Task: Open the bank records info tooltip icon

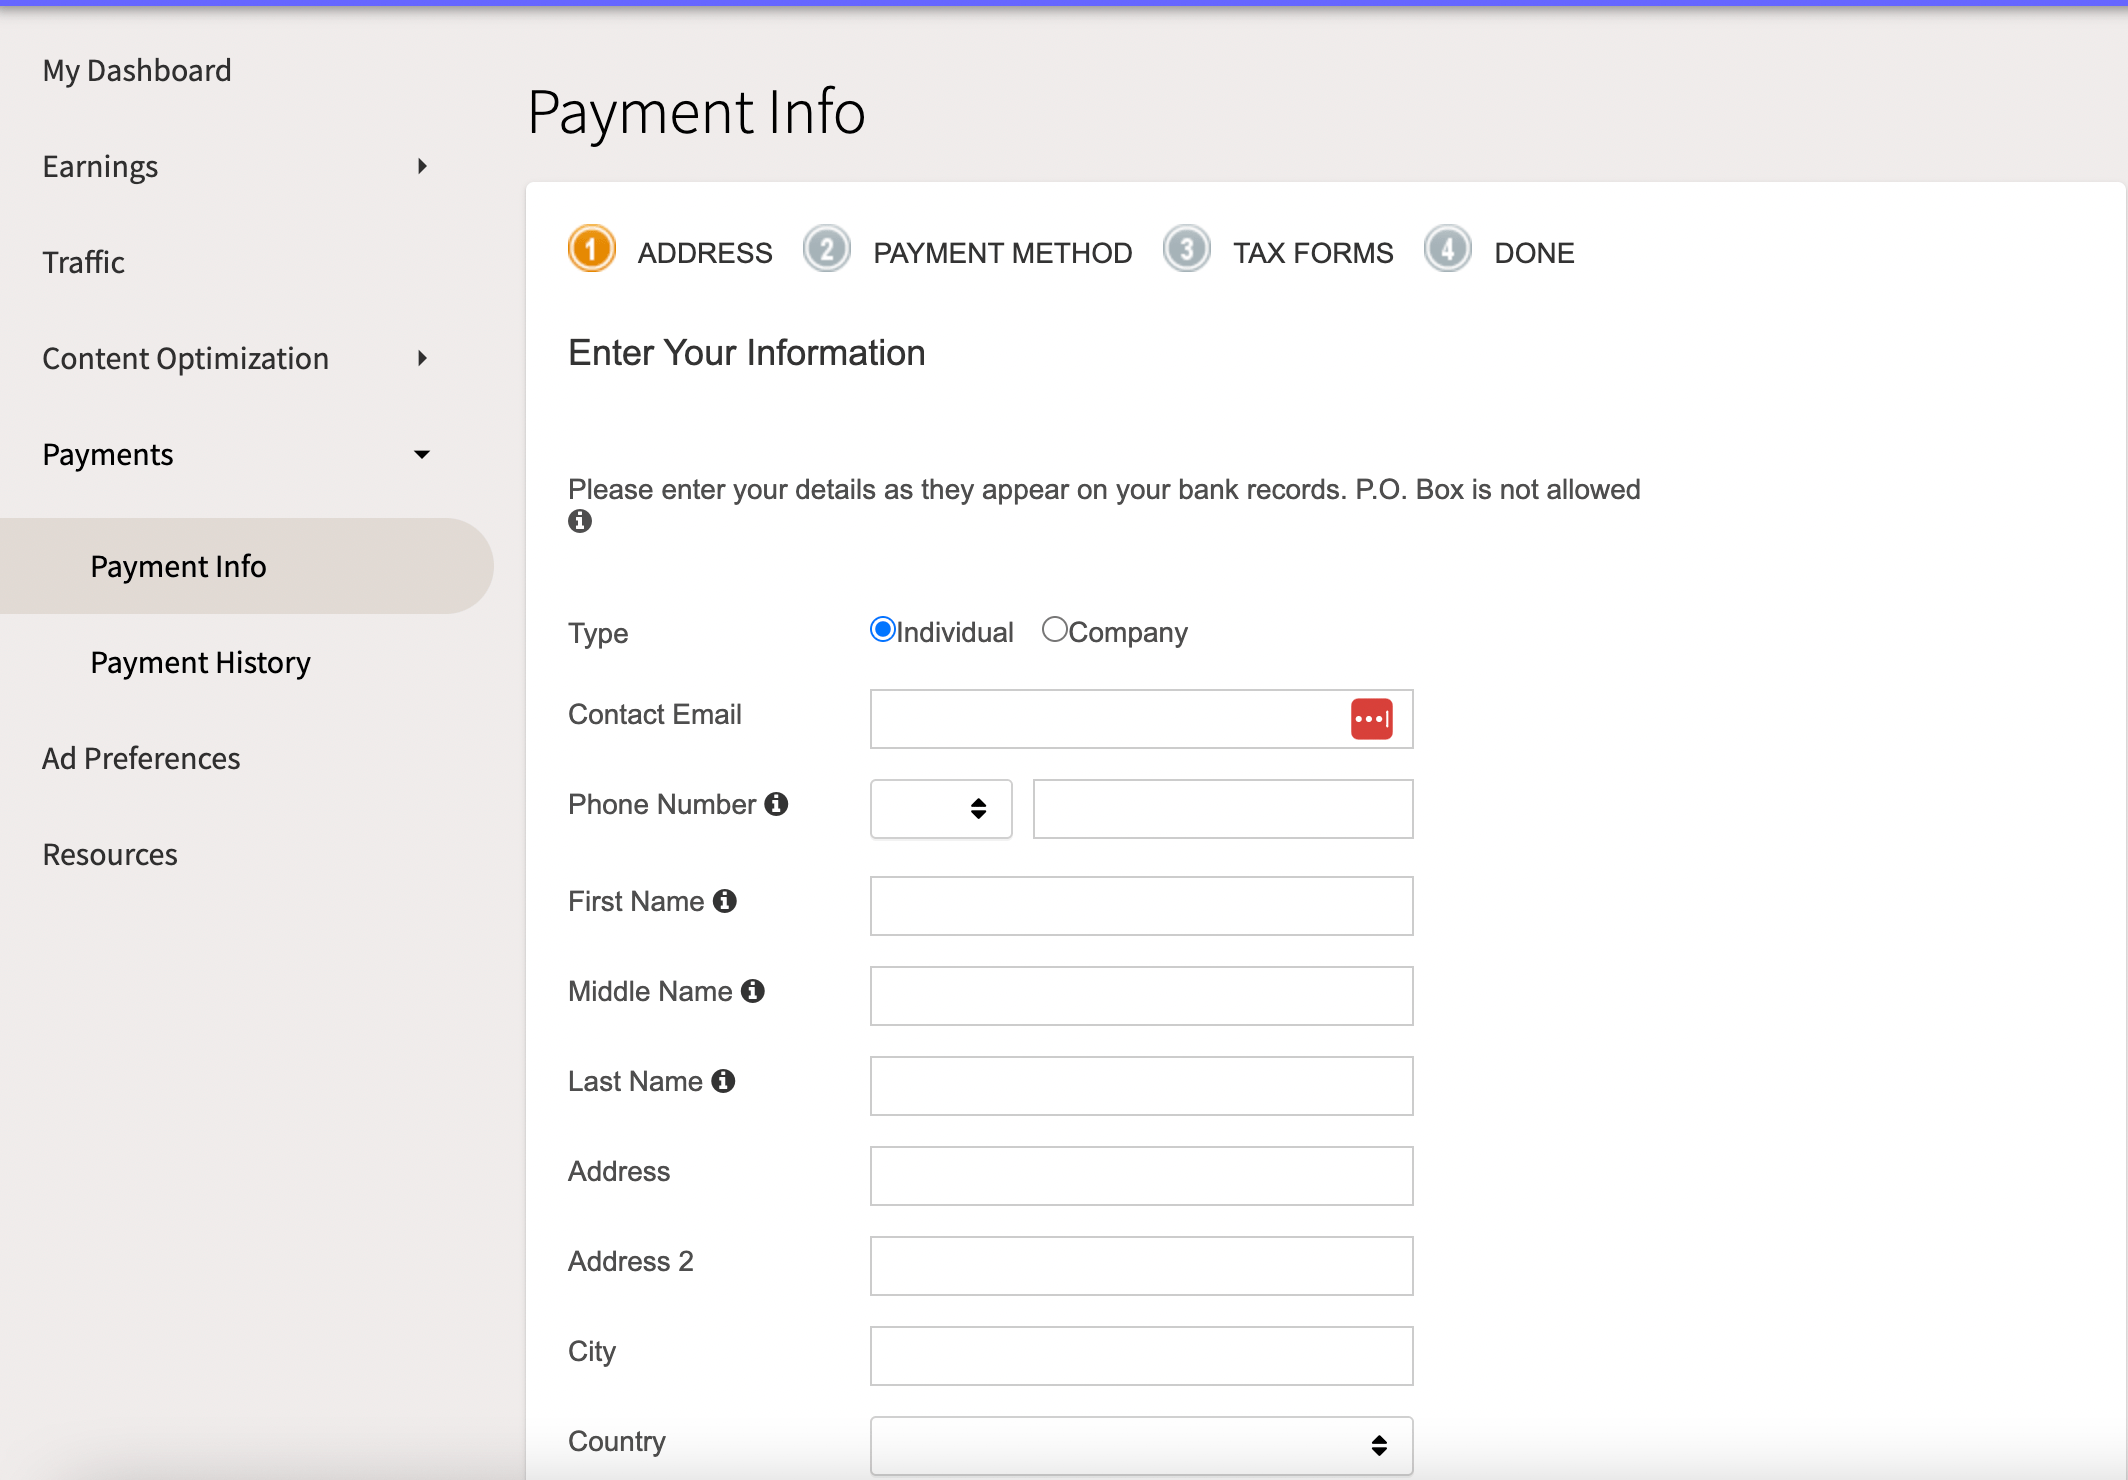Action: coord(580,520)
